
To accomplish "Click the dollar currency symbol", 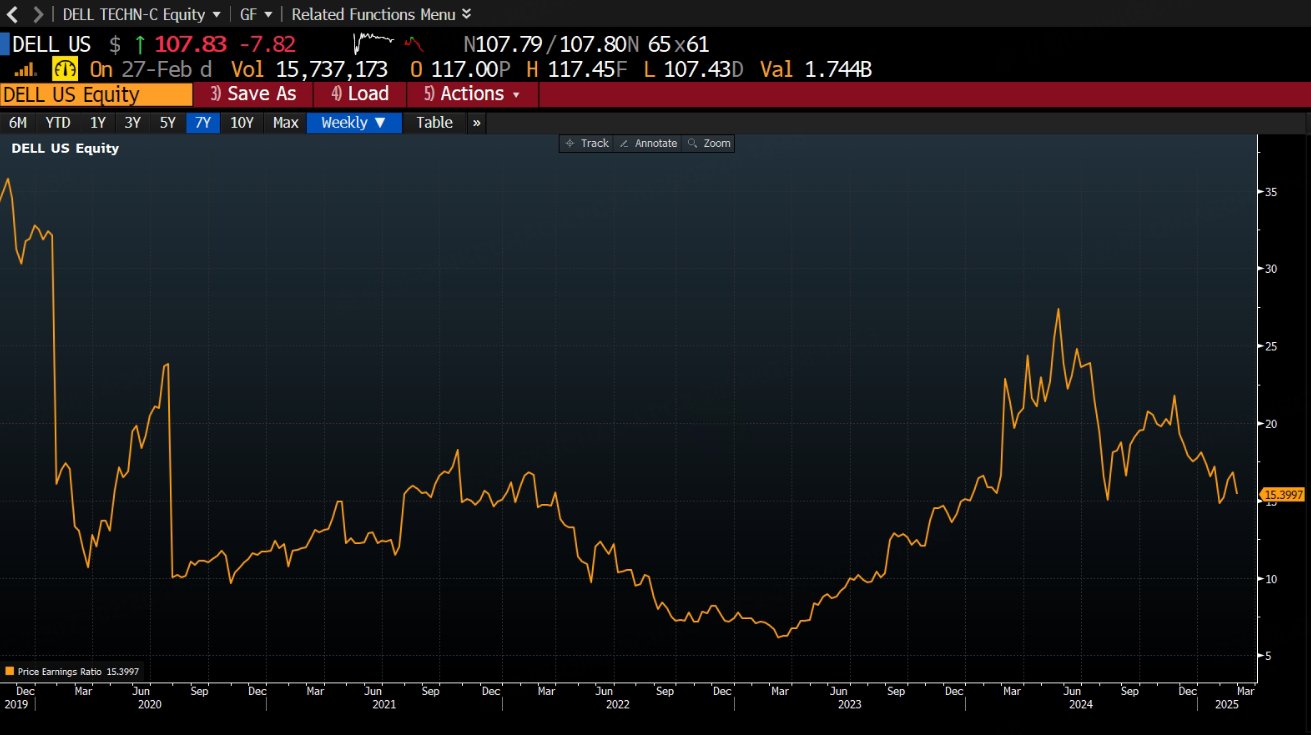I will click(114, 44).
